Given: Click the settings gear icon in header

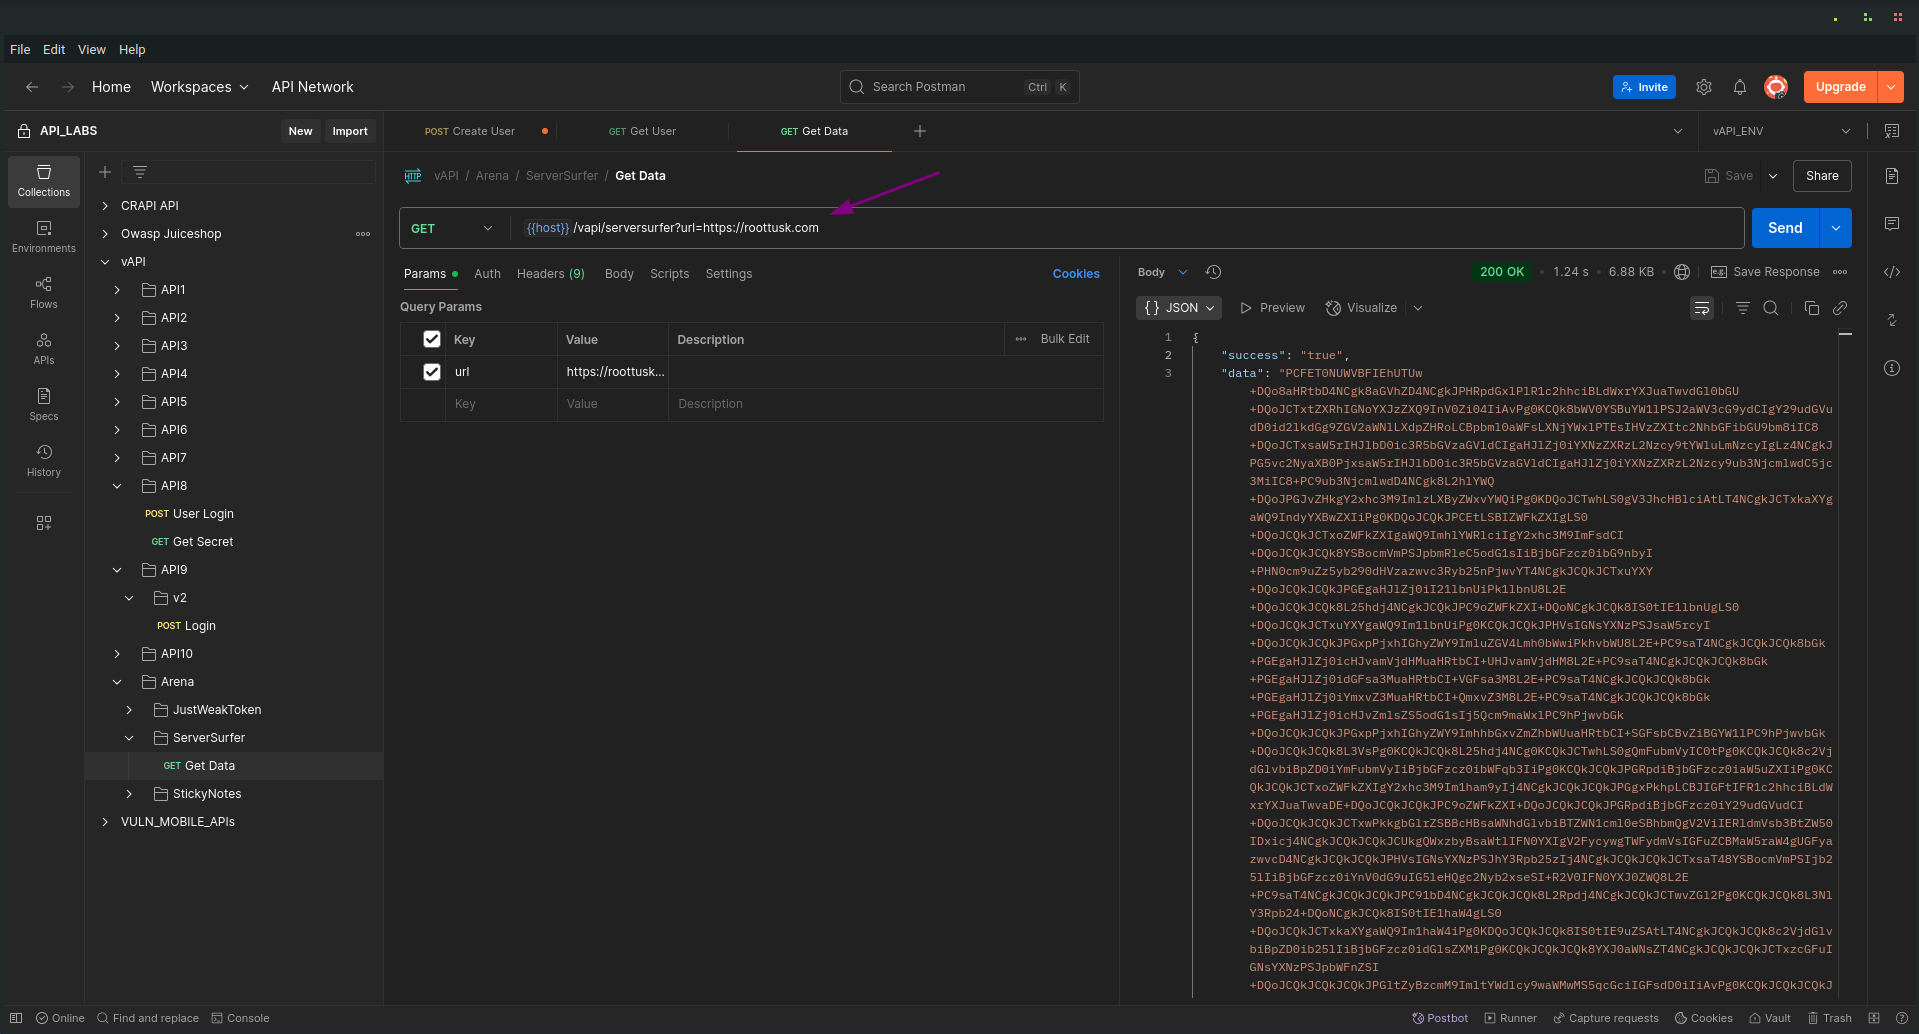Looking at the screenshot, I should pyautogui.click(x=1704, y=87).
